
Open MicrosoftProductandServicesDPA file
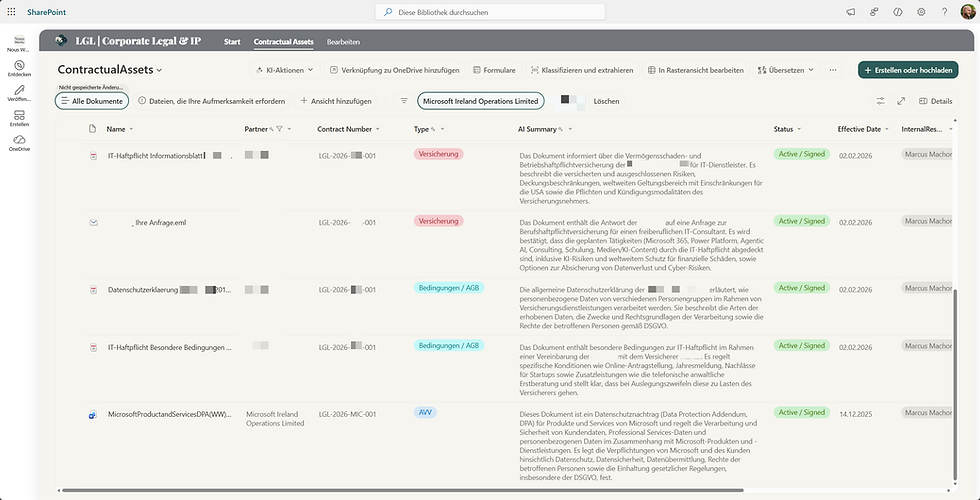(x=169, y=414)
